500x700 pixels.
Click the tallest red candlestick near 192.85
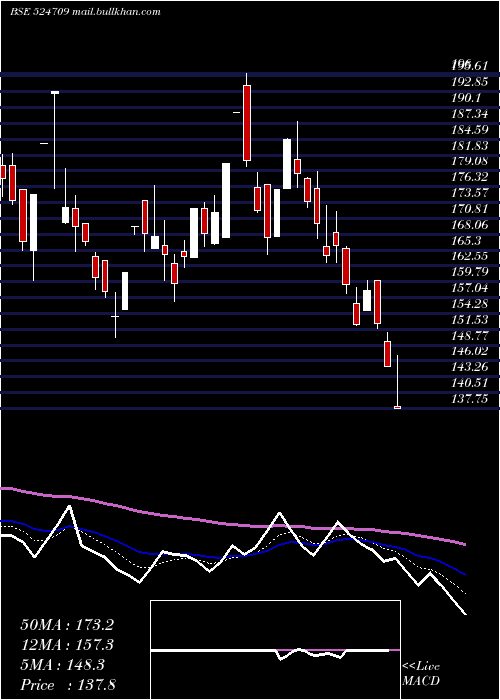[246, 123]
